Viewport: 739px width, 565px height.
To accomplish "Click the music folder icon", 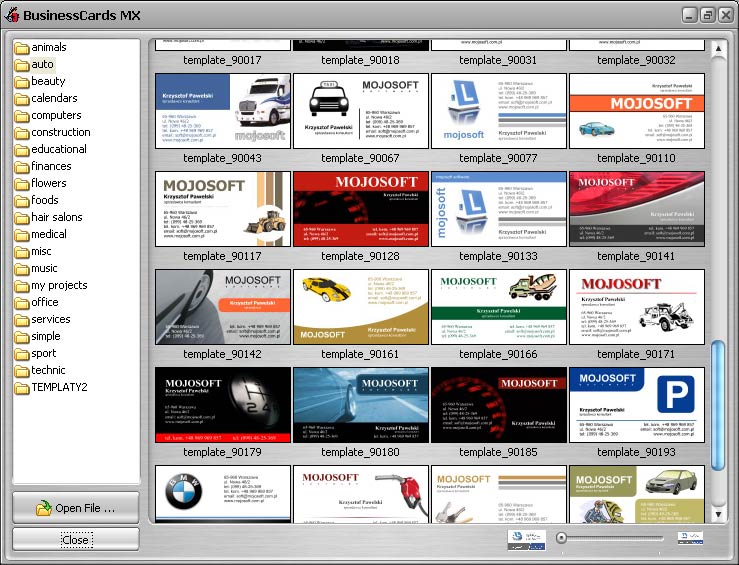I will pos(22,269).
